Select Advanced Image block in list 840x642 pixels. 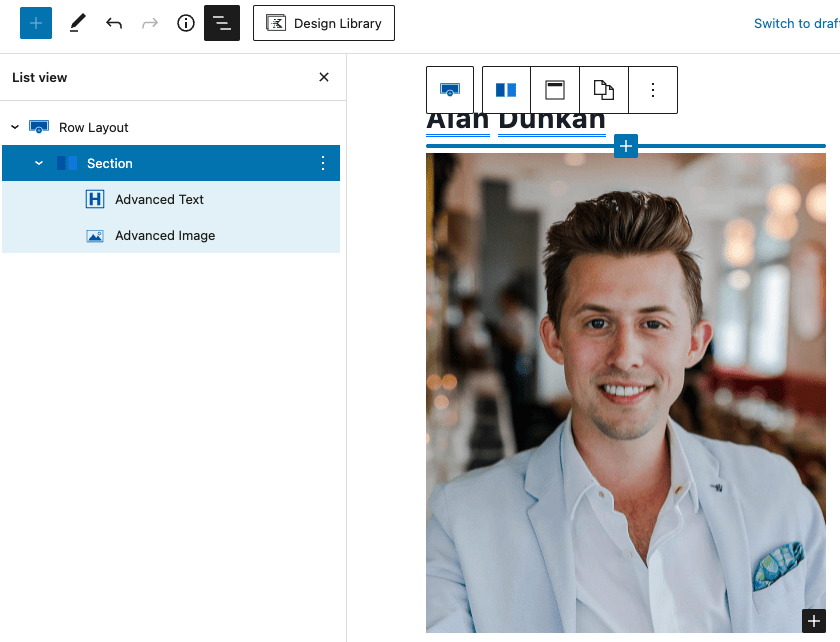point(165,235)
